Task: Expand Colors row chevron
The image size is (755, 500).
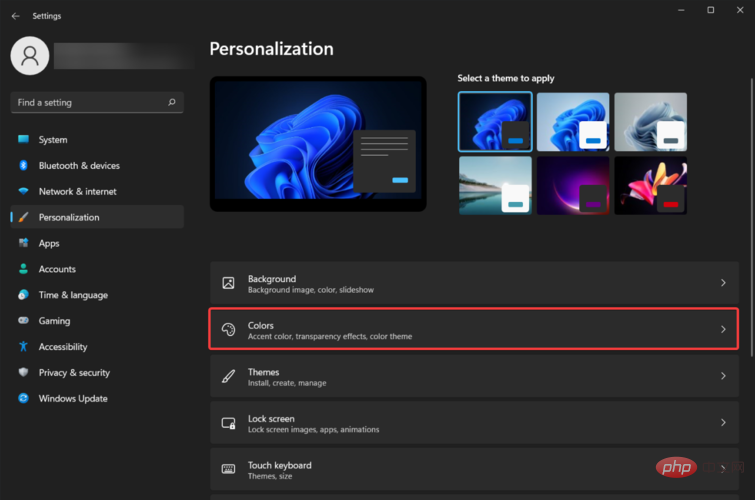Action: 723,329
